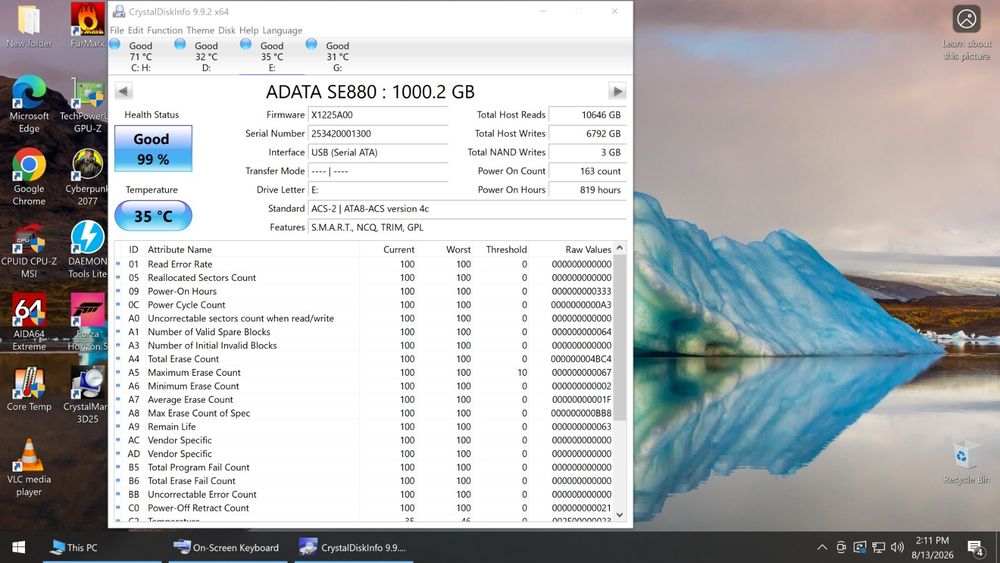The width and height of the screenshot is (1000, 563).
Task: Open the Disk menu
Action: [x=226, y=30]
